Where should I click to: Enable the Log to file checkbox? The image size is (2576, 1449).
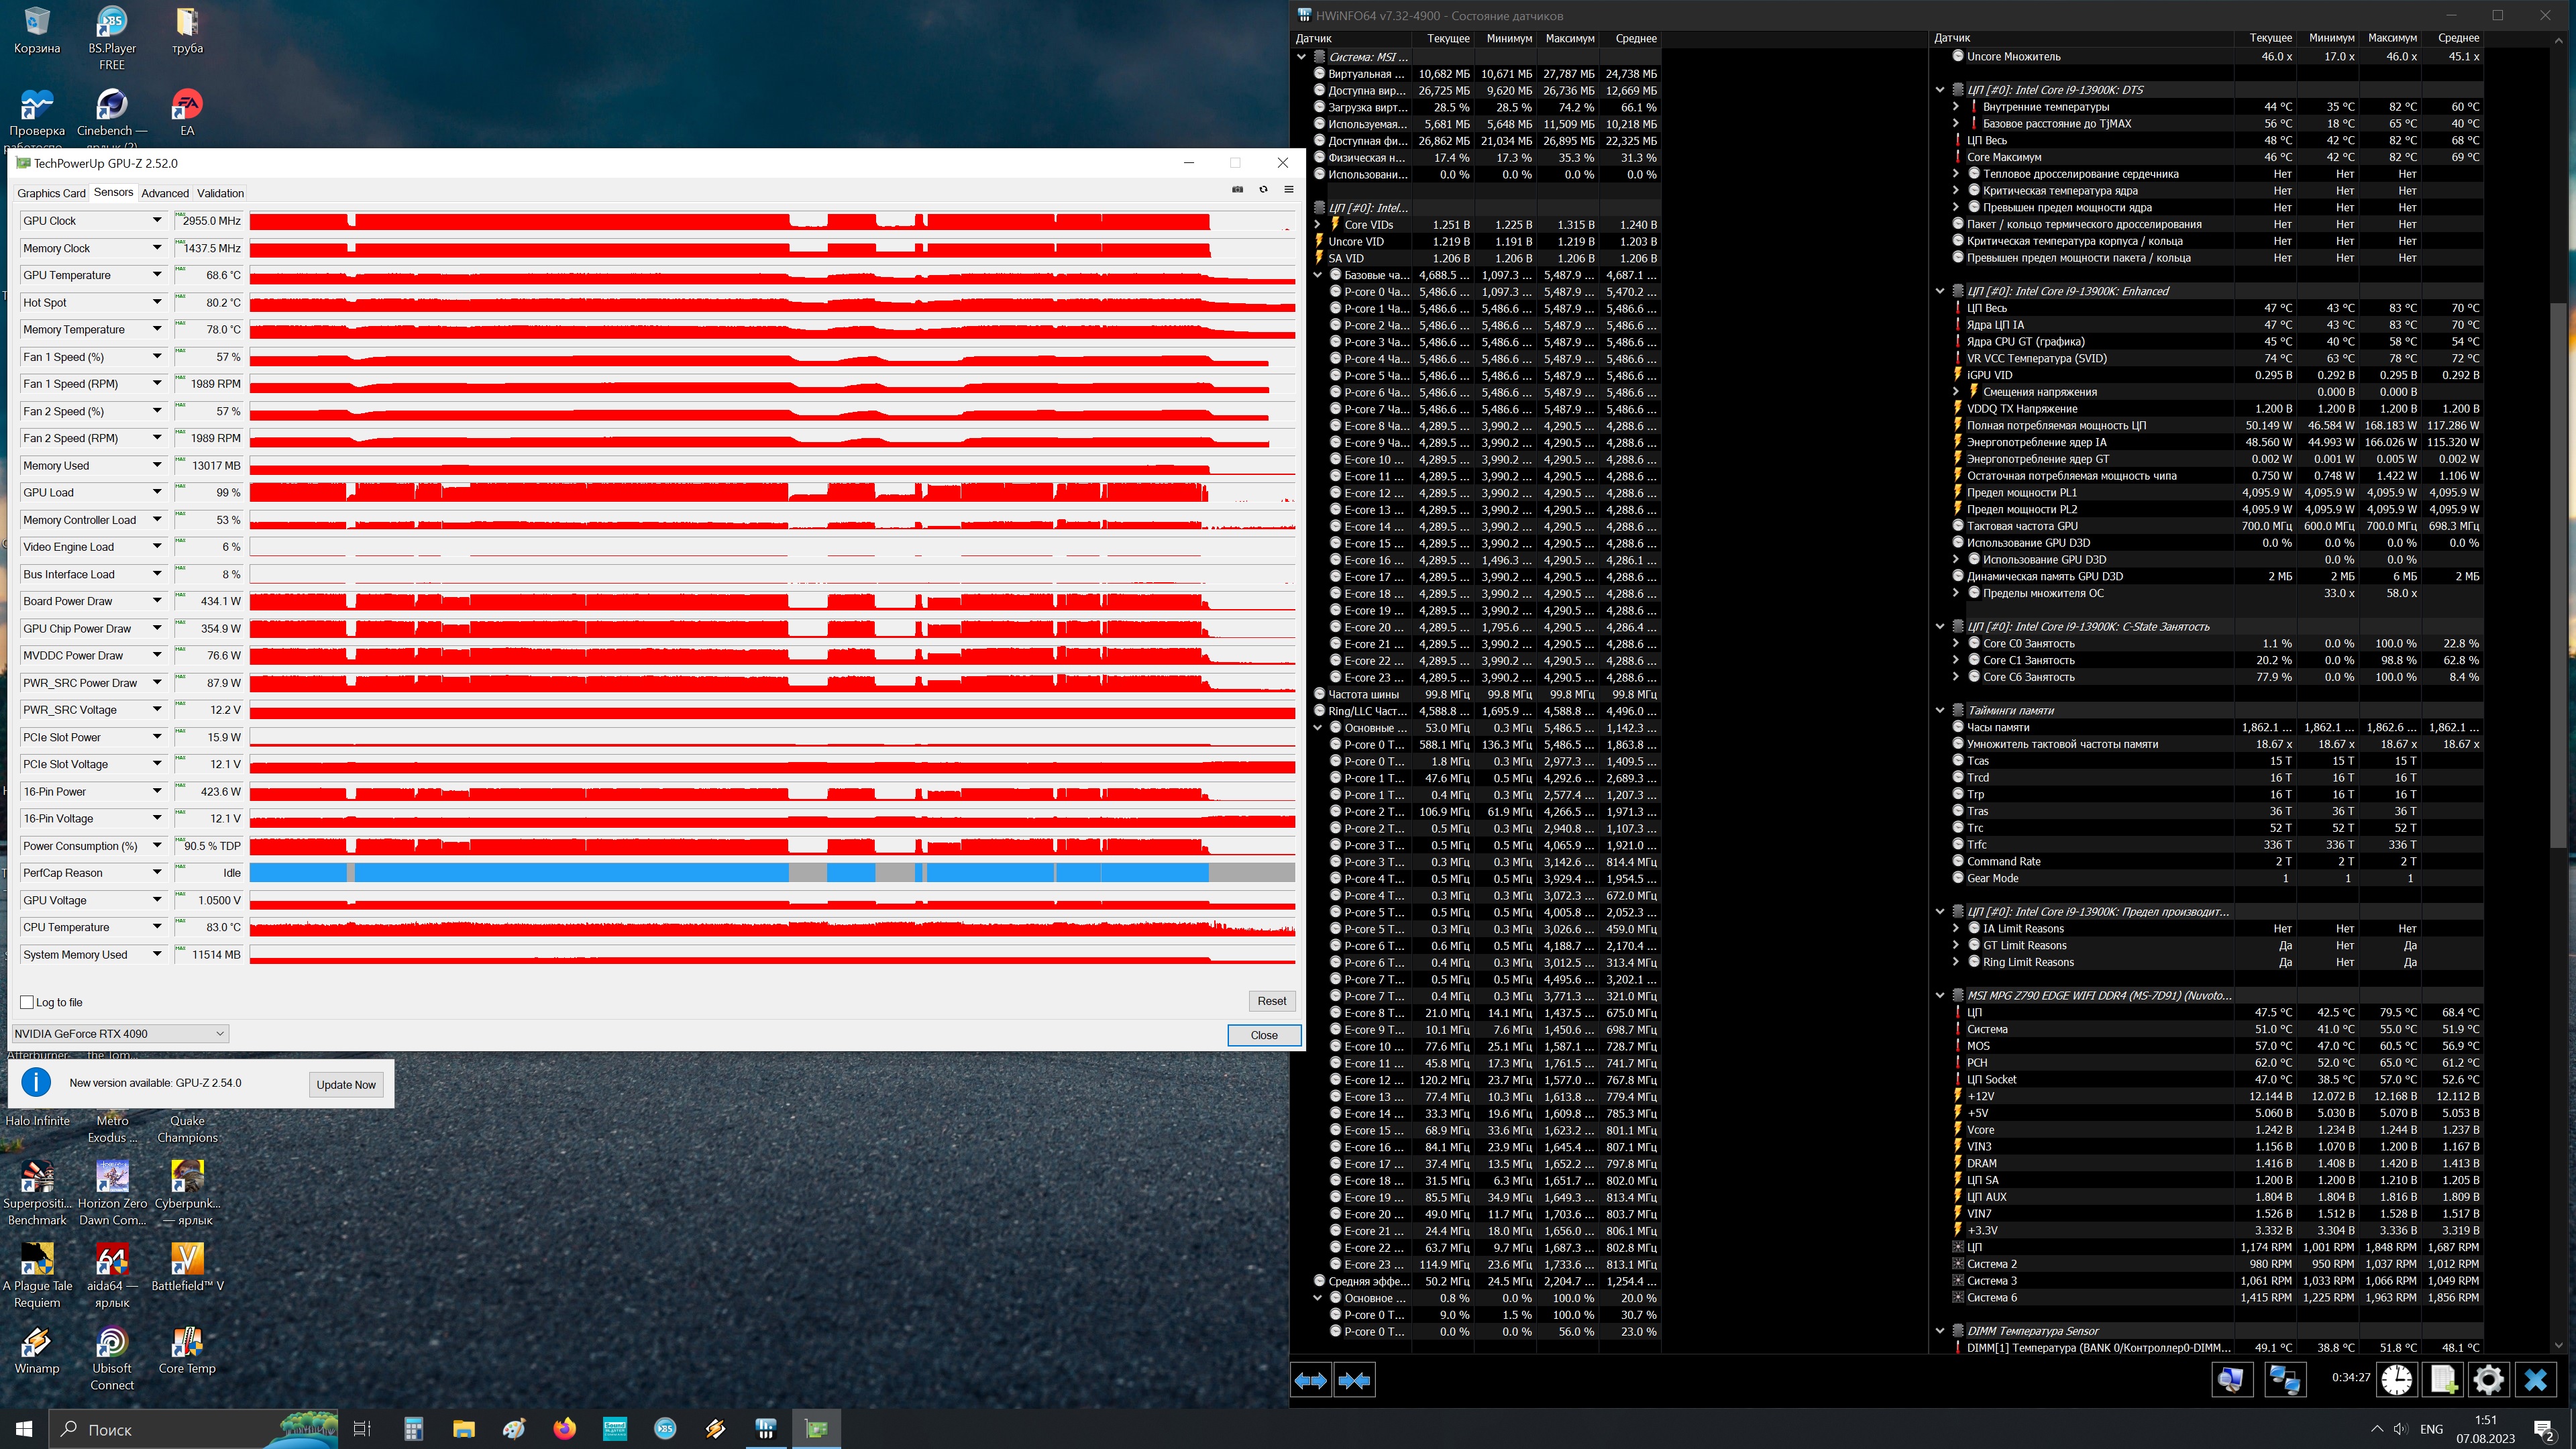(27, 1002)
